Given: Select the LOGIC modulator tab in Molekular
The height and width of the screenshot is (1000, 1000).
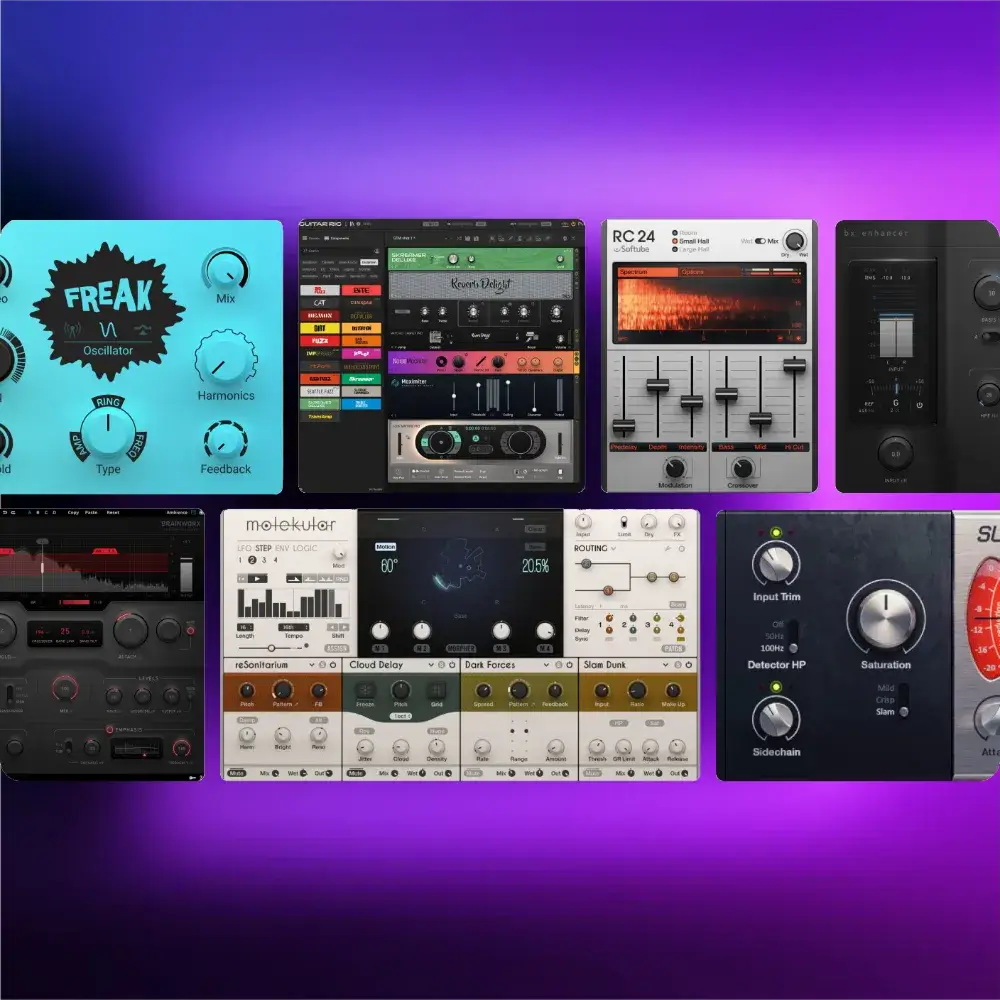Looking at the screenshot, I should (x=305, y=548).
